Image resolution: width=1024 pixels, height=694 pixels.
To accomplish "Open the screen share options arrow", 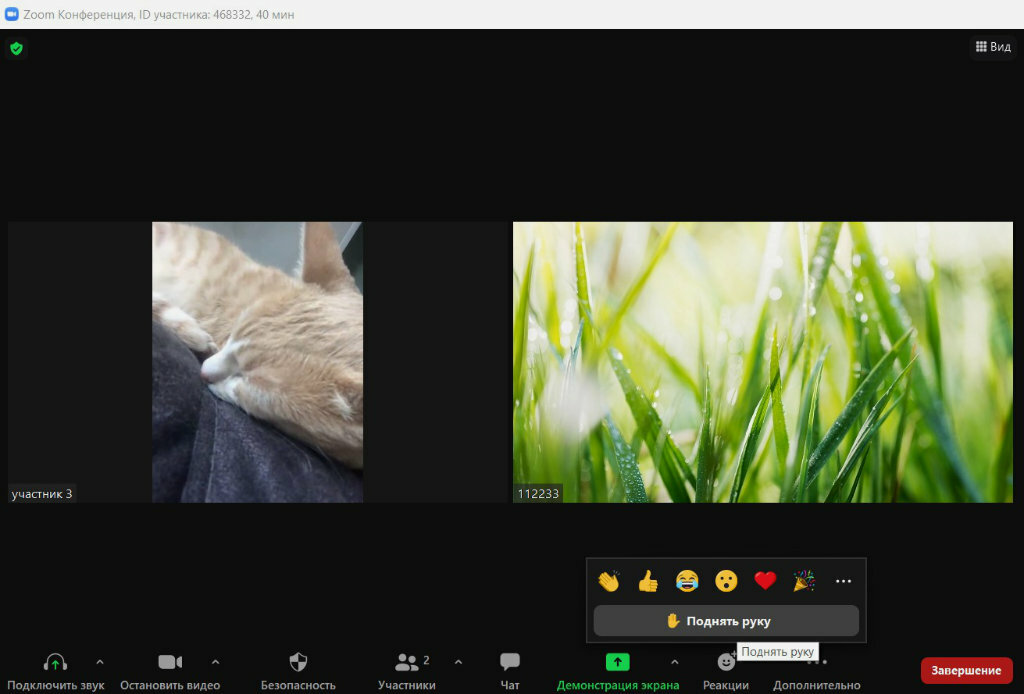I will (x=674, y=662).
